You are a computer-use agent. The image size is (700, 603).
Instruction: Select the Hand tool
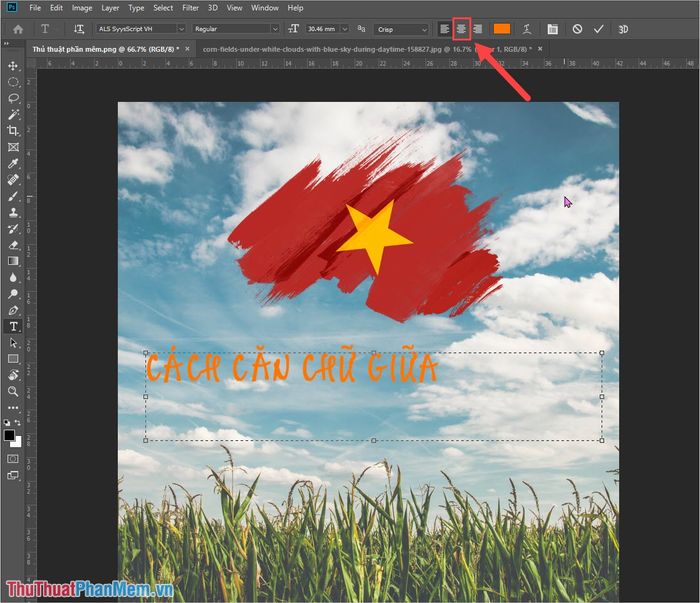[13, 375]
